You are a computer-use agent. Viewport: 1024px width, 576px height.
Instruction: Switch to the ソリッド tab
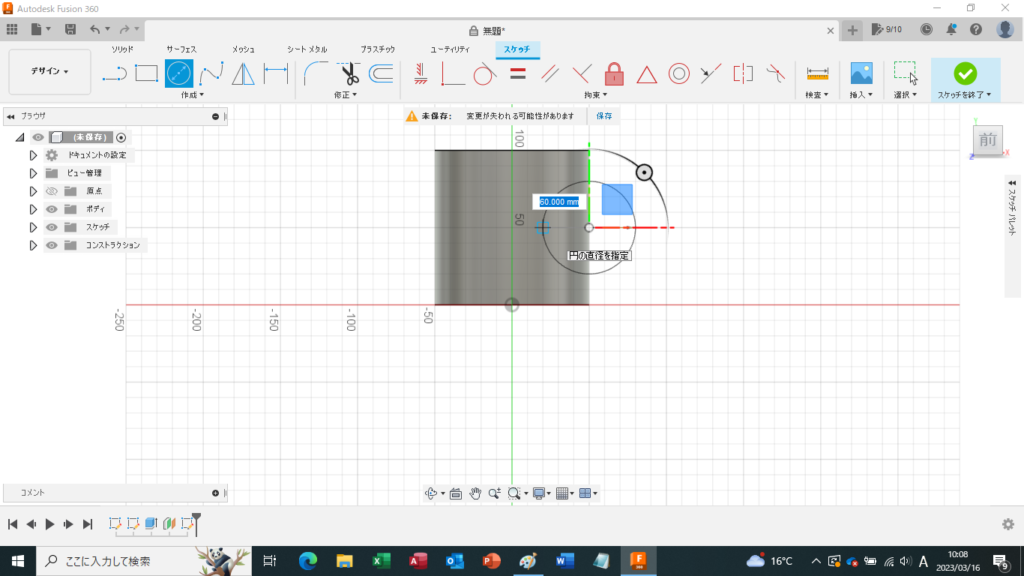pyautogui.click(x=122, y=50)
